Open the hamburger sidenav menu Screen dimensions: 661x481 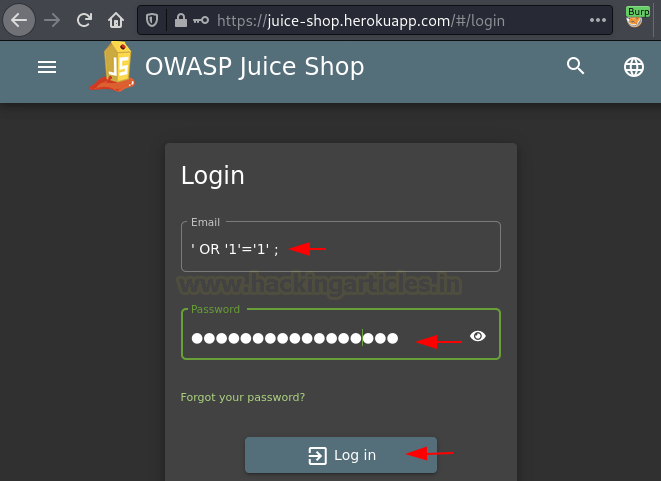pyautogui.click(x=47, y=67)
